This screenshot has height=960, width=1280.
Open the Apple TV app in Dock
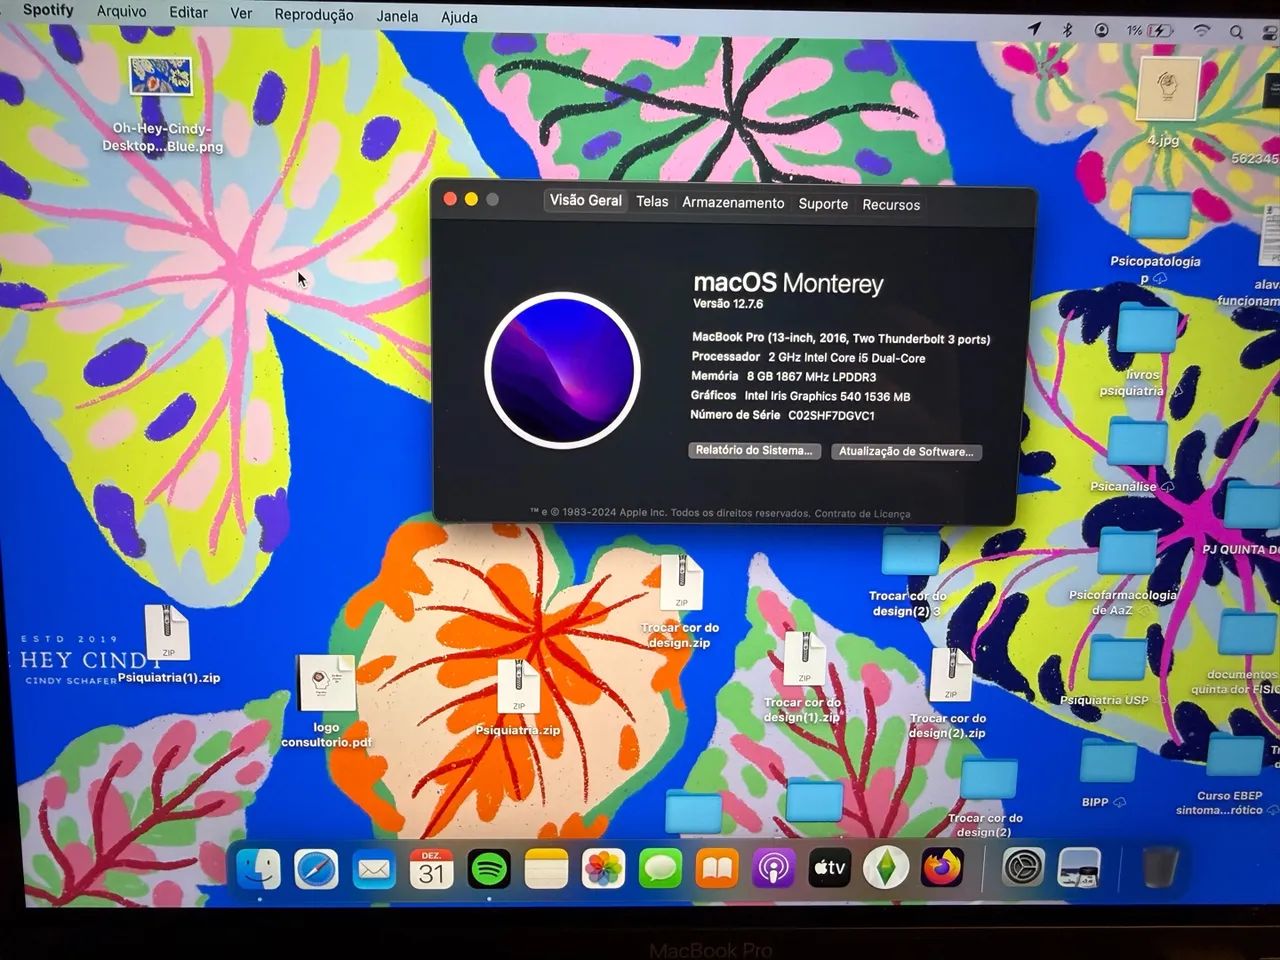point(829,869)
